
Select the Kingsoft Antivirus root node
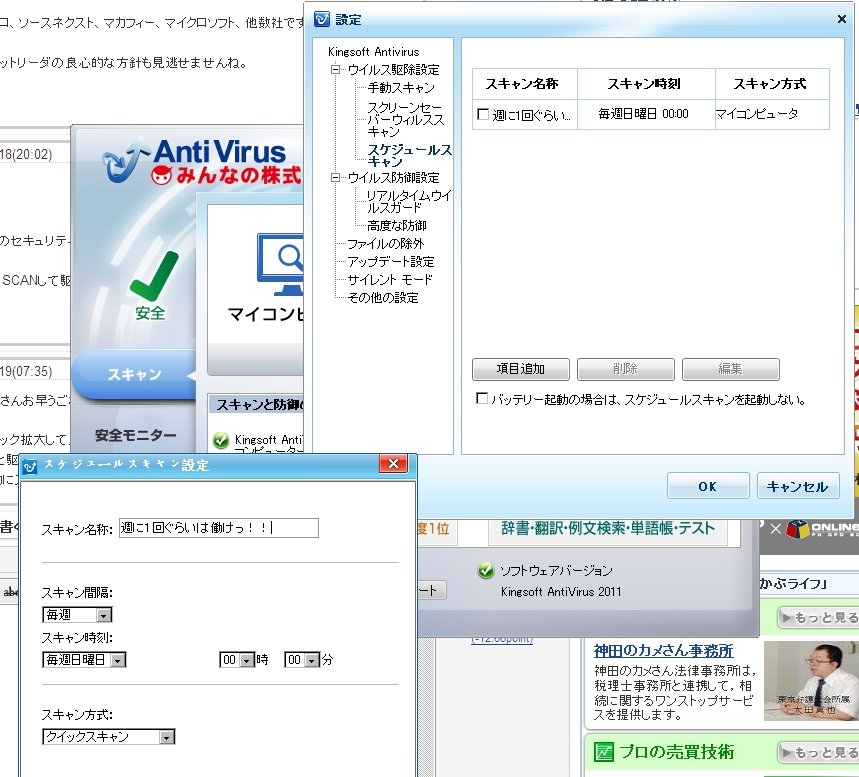tap(374, 52)
